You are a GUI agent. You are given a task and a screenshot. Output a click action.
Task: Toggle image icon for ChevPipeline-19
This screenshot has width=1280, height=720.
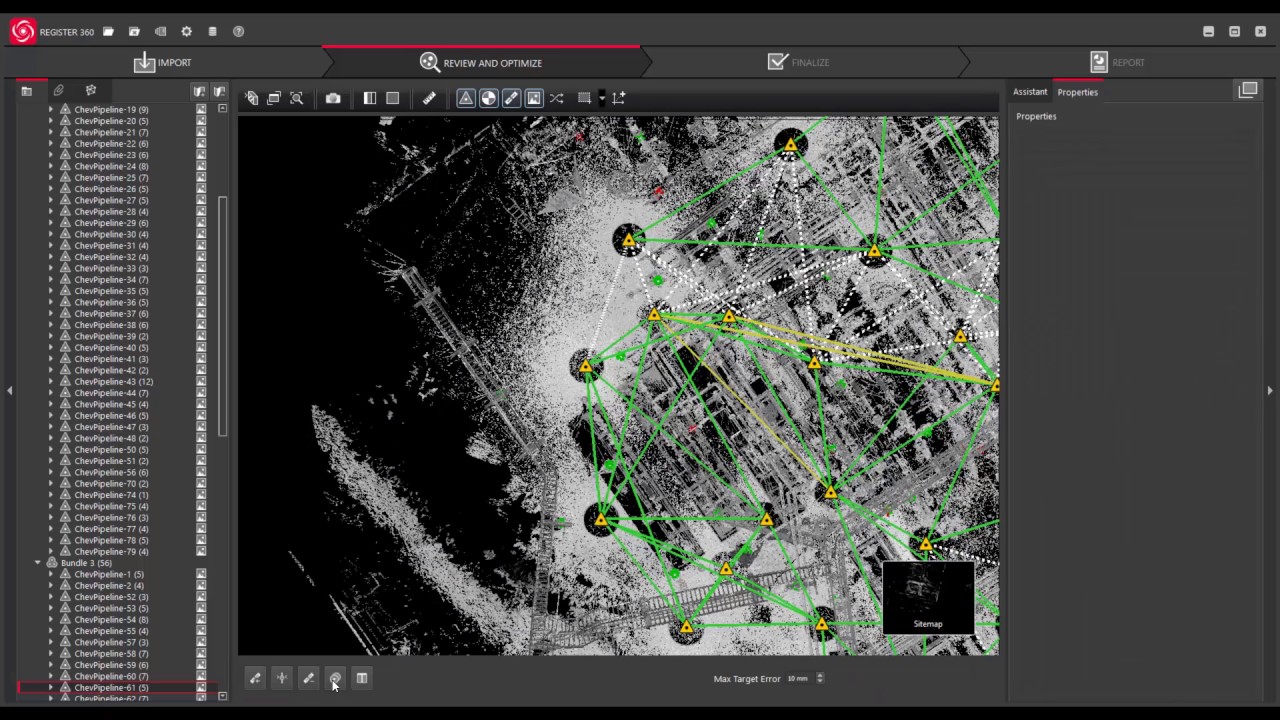pos(201,110)
